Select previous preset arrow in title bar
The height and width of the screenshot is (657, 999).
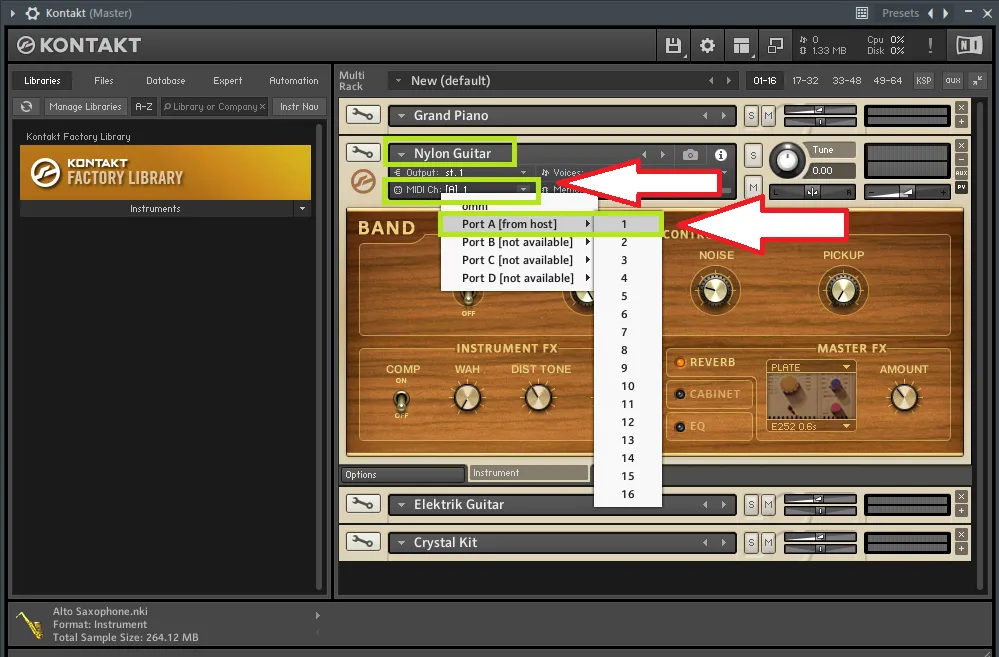930,13
